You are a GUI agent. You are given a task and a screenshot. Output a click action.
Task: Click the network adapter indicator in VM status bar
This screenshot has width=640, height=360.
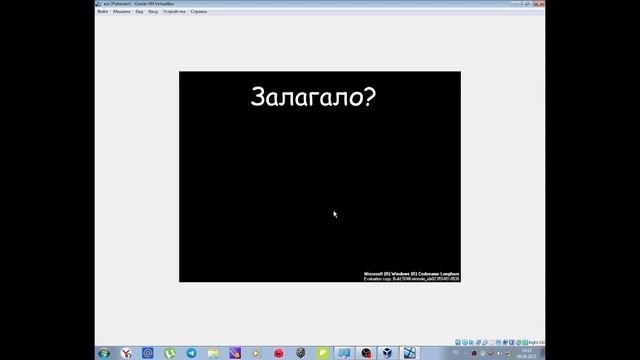(x=478, y=342)
